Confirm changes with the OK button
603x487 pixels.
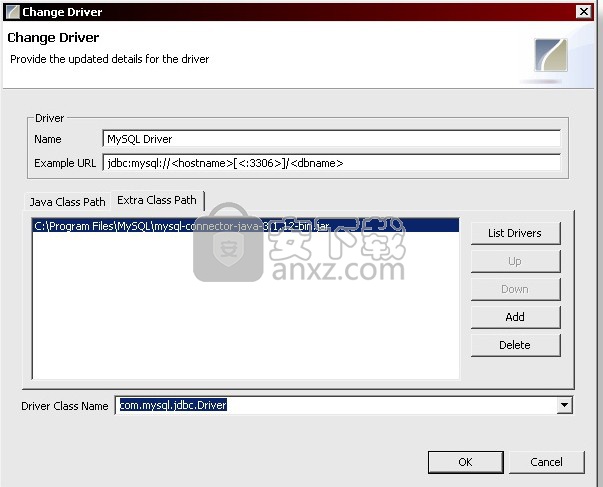click(466, 462)
